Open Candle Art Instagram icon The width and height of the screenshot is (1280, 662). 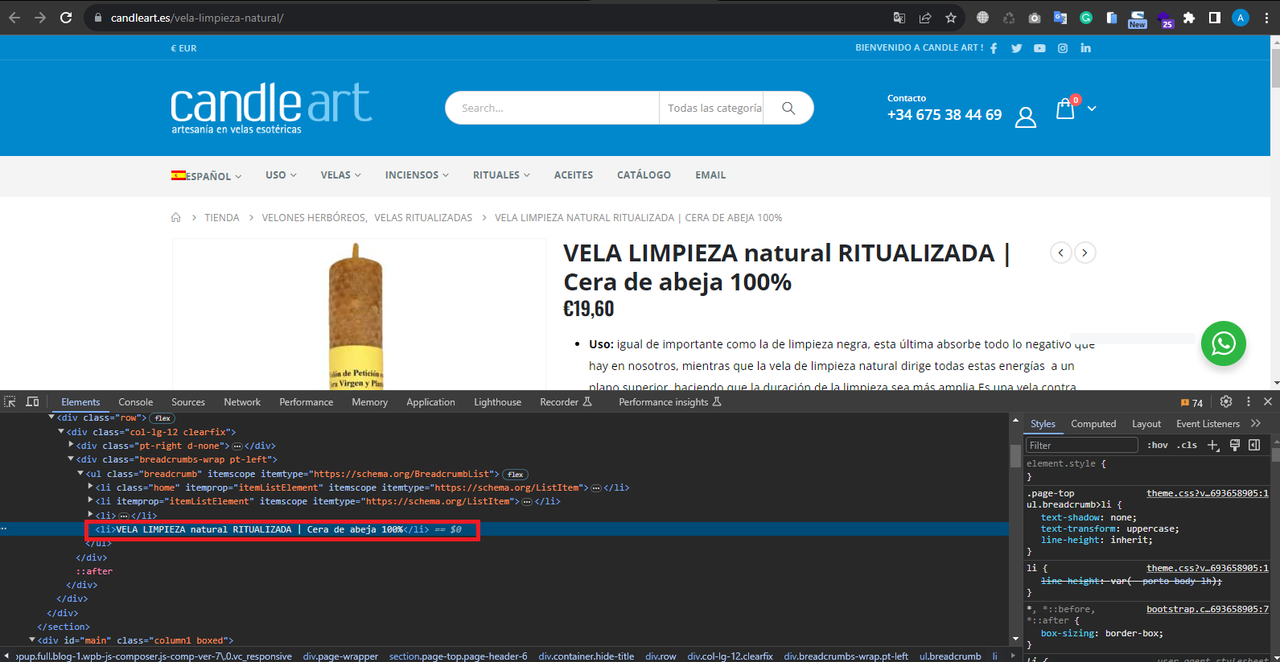click(1063, 48)
